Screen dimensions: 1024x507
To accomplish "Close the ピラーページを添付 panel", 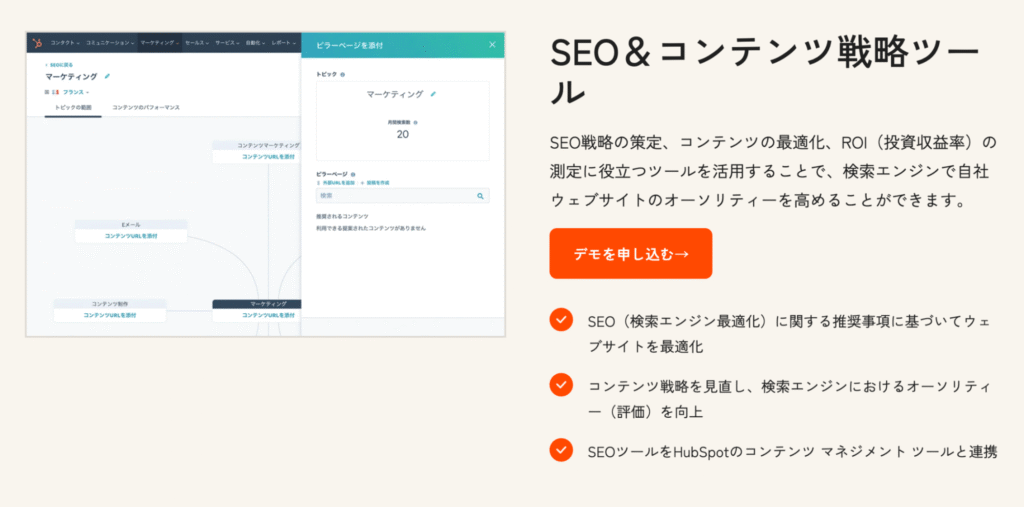I will tap(492, 45).
